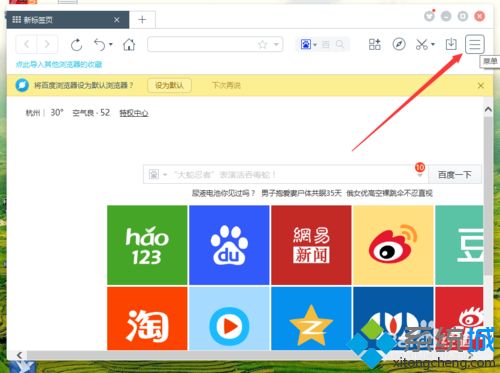Click the Baidu paw search engine icon

(x=306, y=44)
